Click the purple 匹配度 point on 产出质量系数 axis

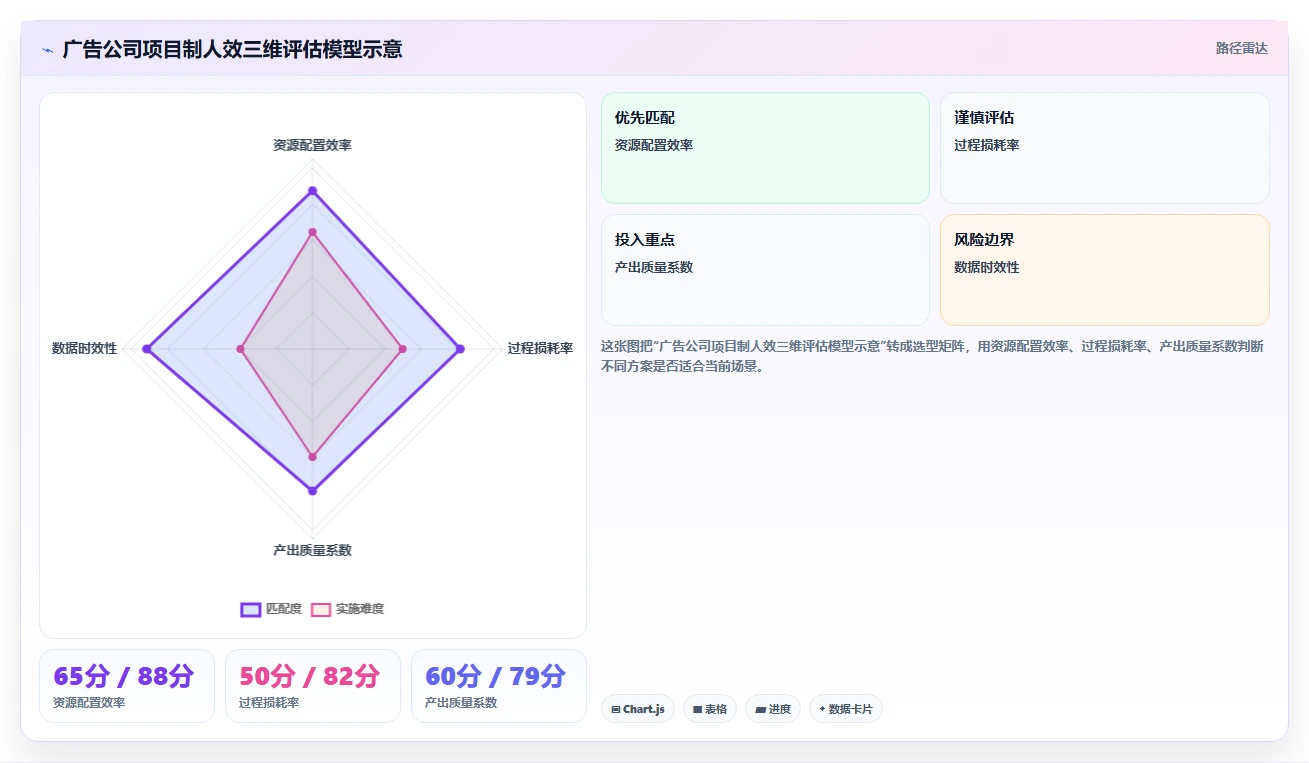click(x=312, y=491)
